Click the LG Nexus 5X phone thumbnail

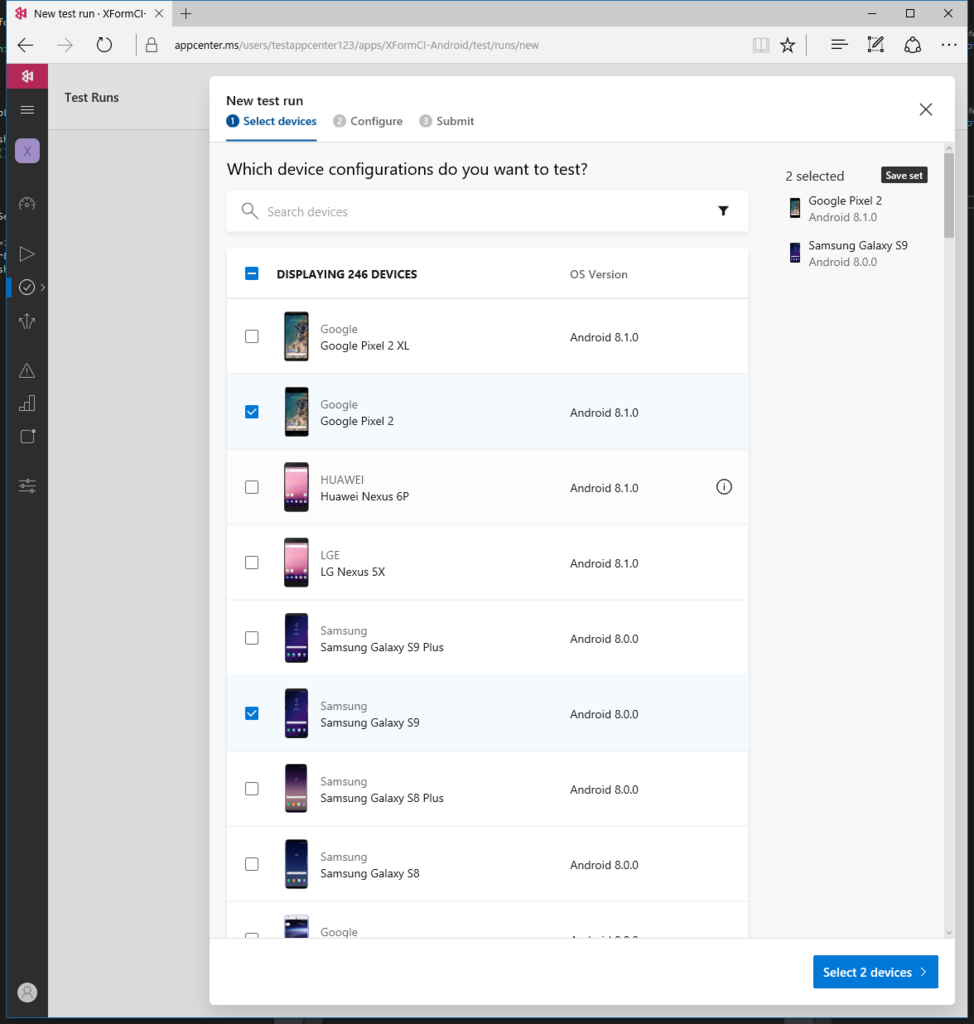[296, 562]
